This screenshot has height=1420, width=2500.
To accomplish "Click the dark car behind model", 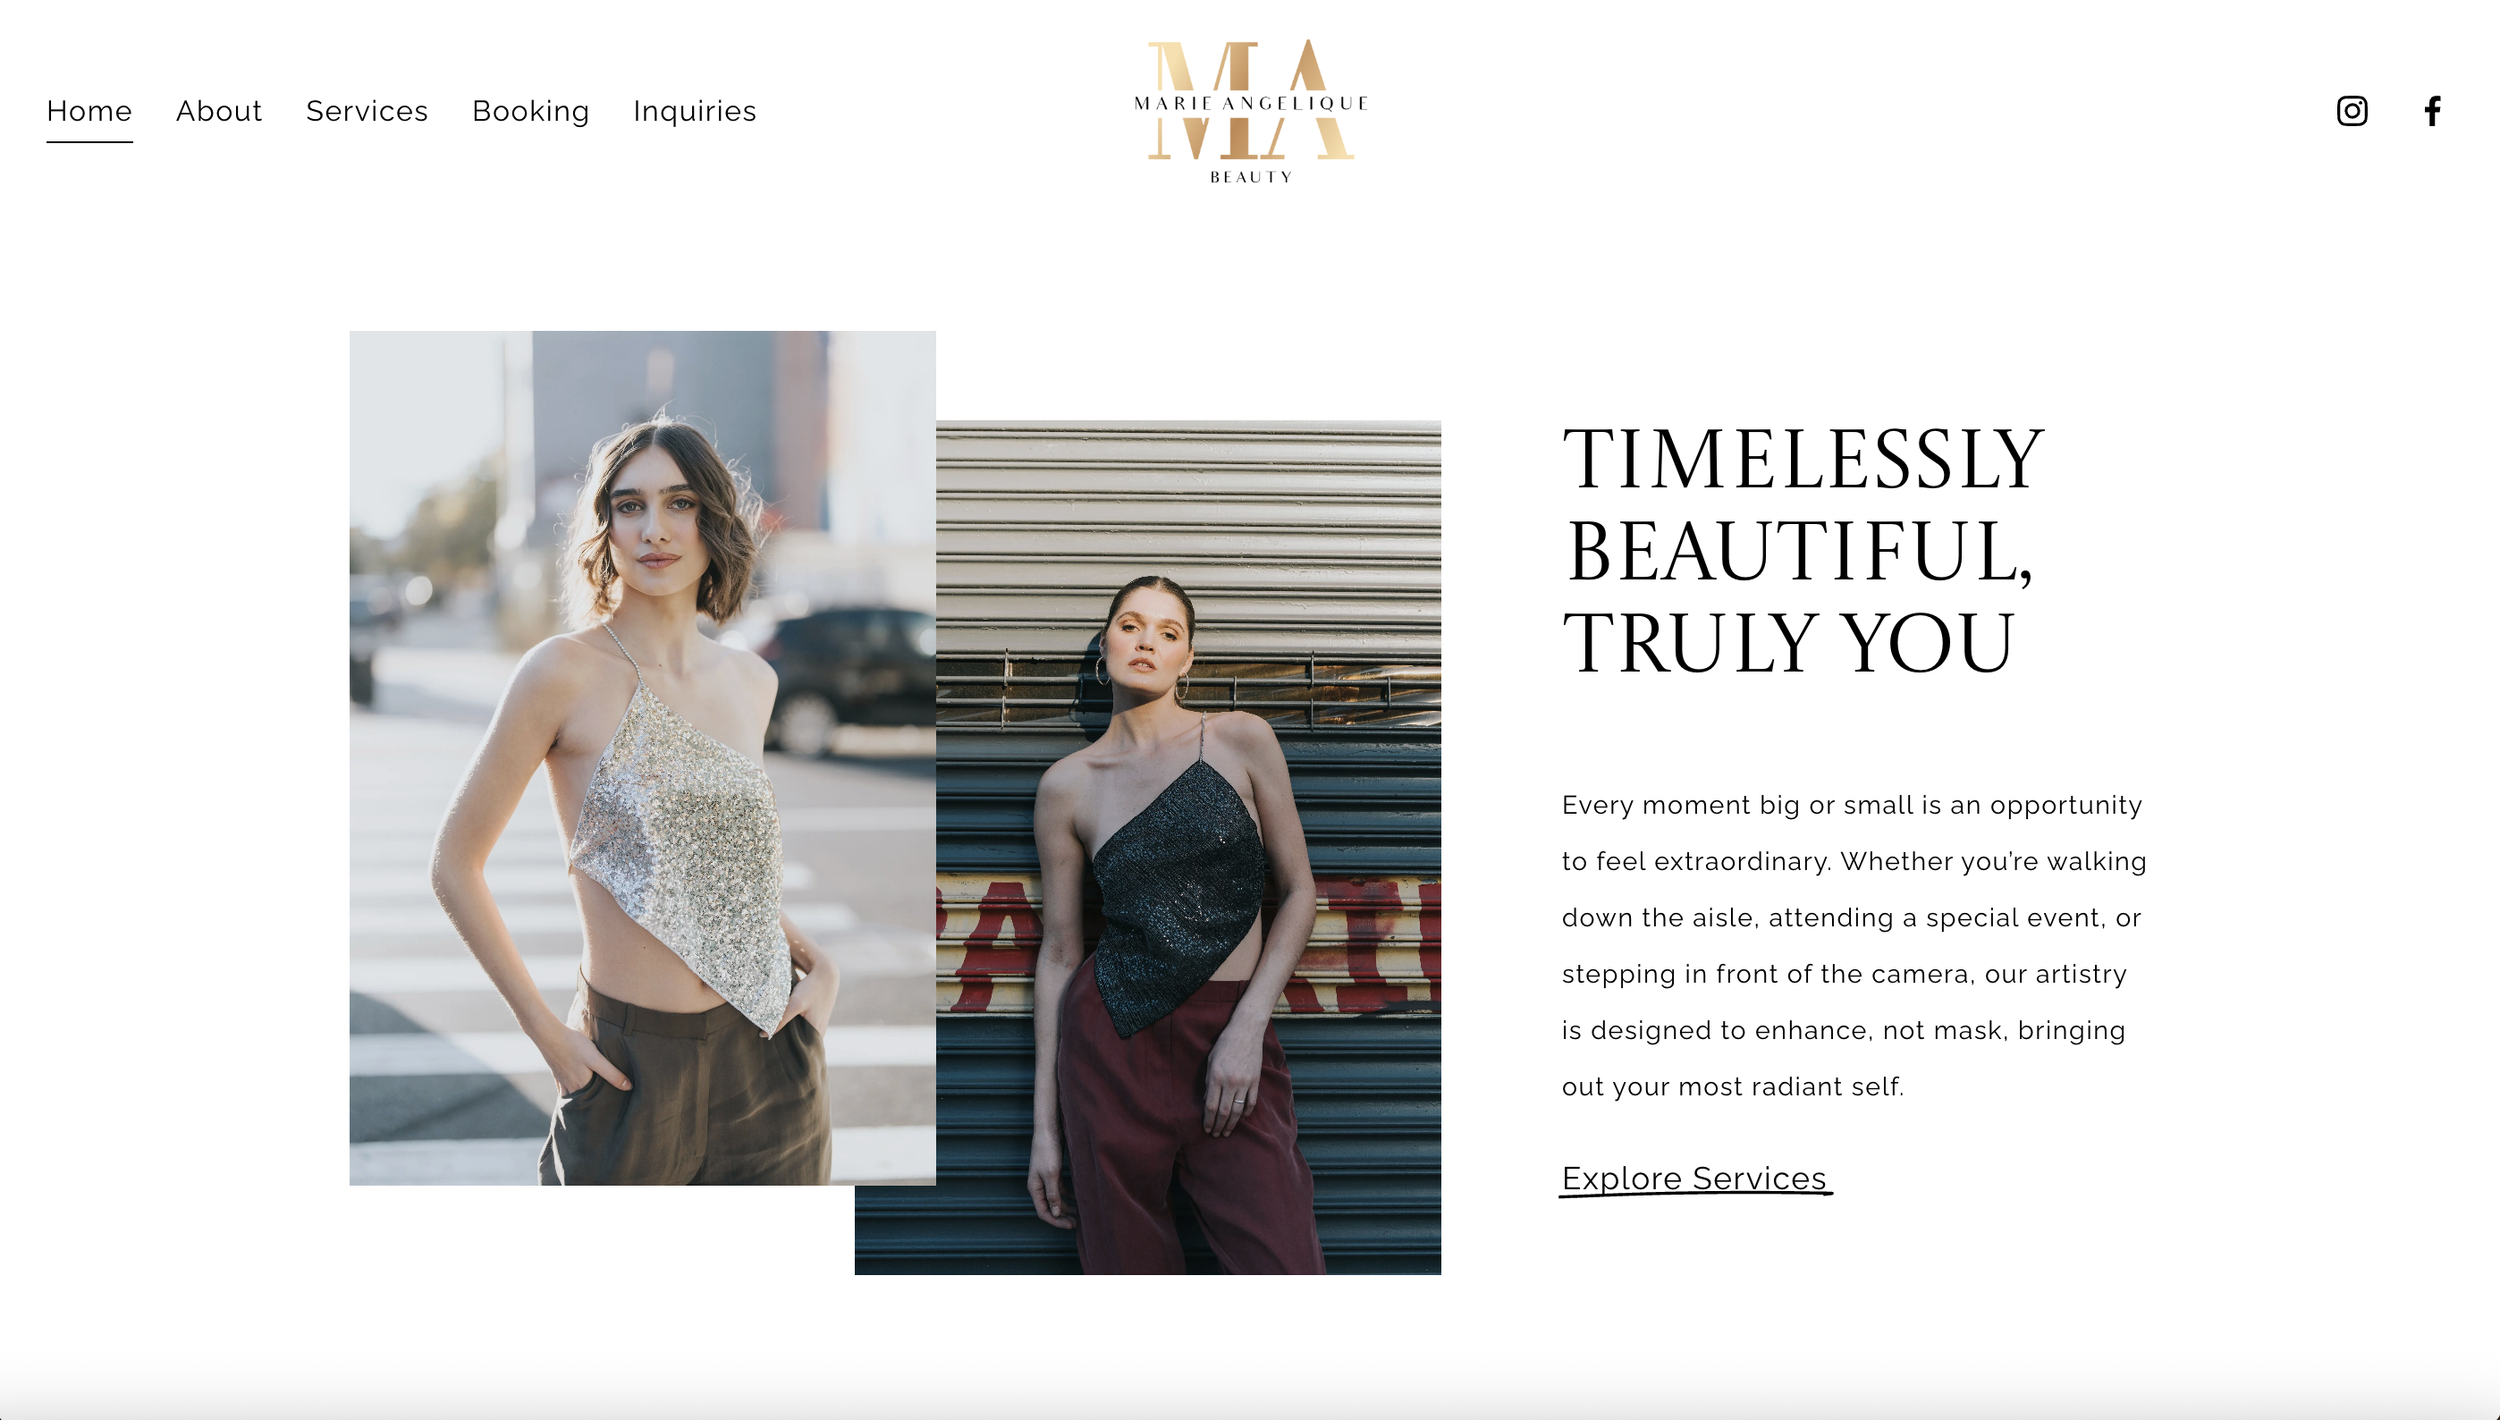I will 850,678.
